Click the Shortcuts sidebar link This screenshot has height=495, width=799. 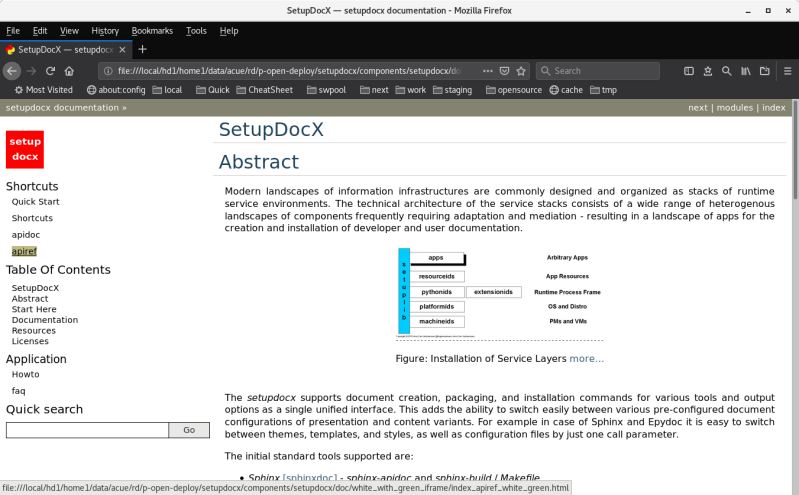[x=32, y=218]
